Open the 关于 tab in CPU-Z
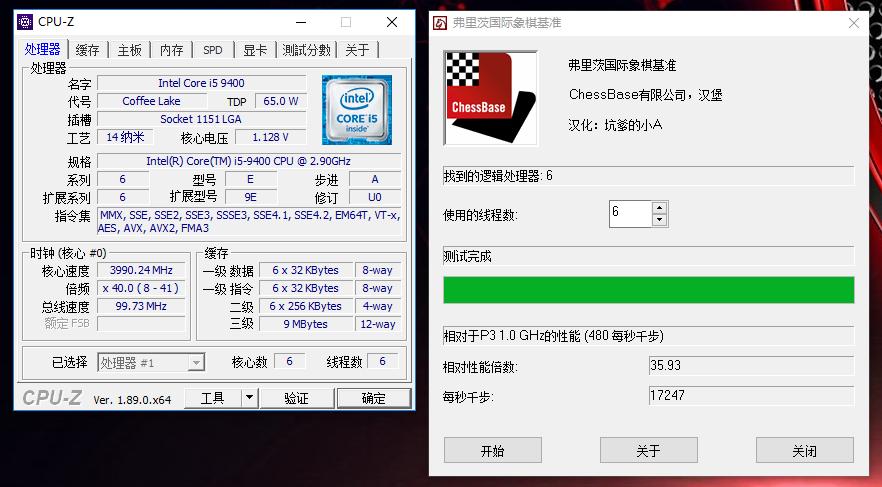The image size is (882, 487). 357,50
